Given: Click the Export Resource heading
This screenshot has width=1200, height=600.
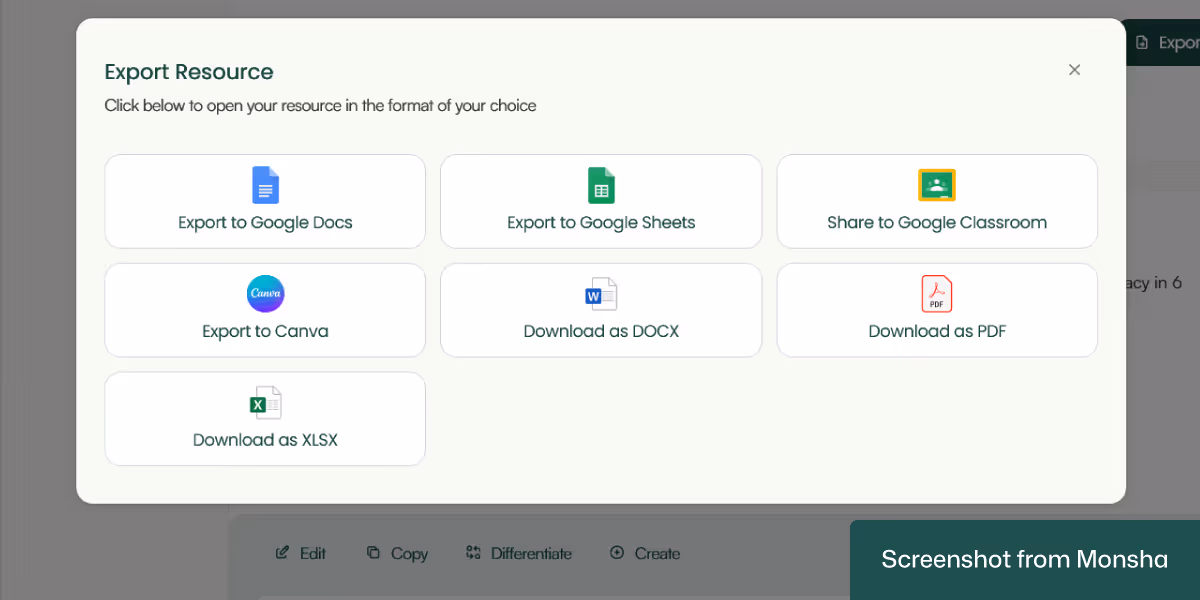Looking at the screenshot, I should tap(189, 72).
